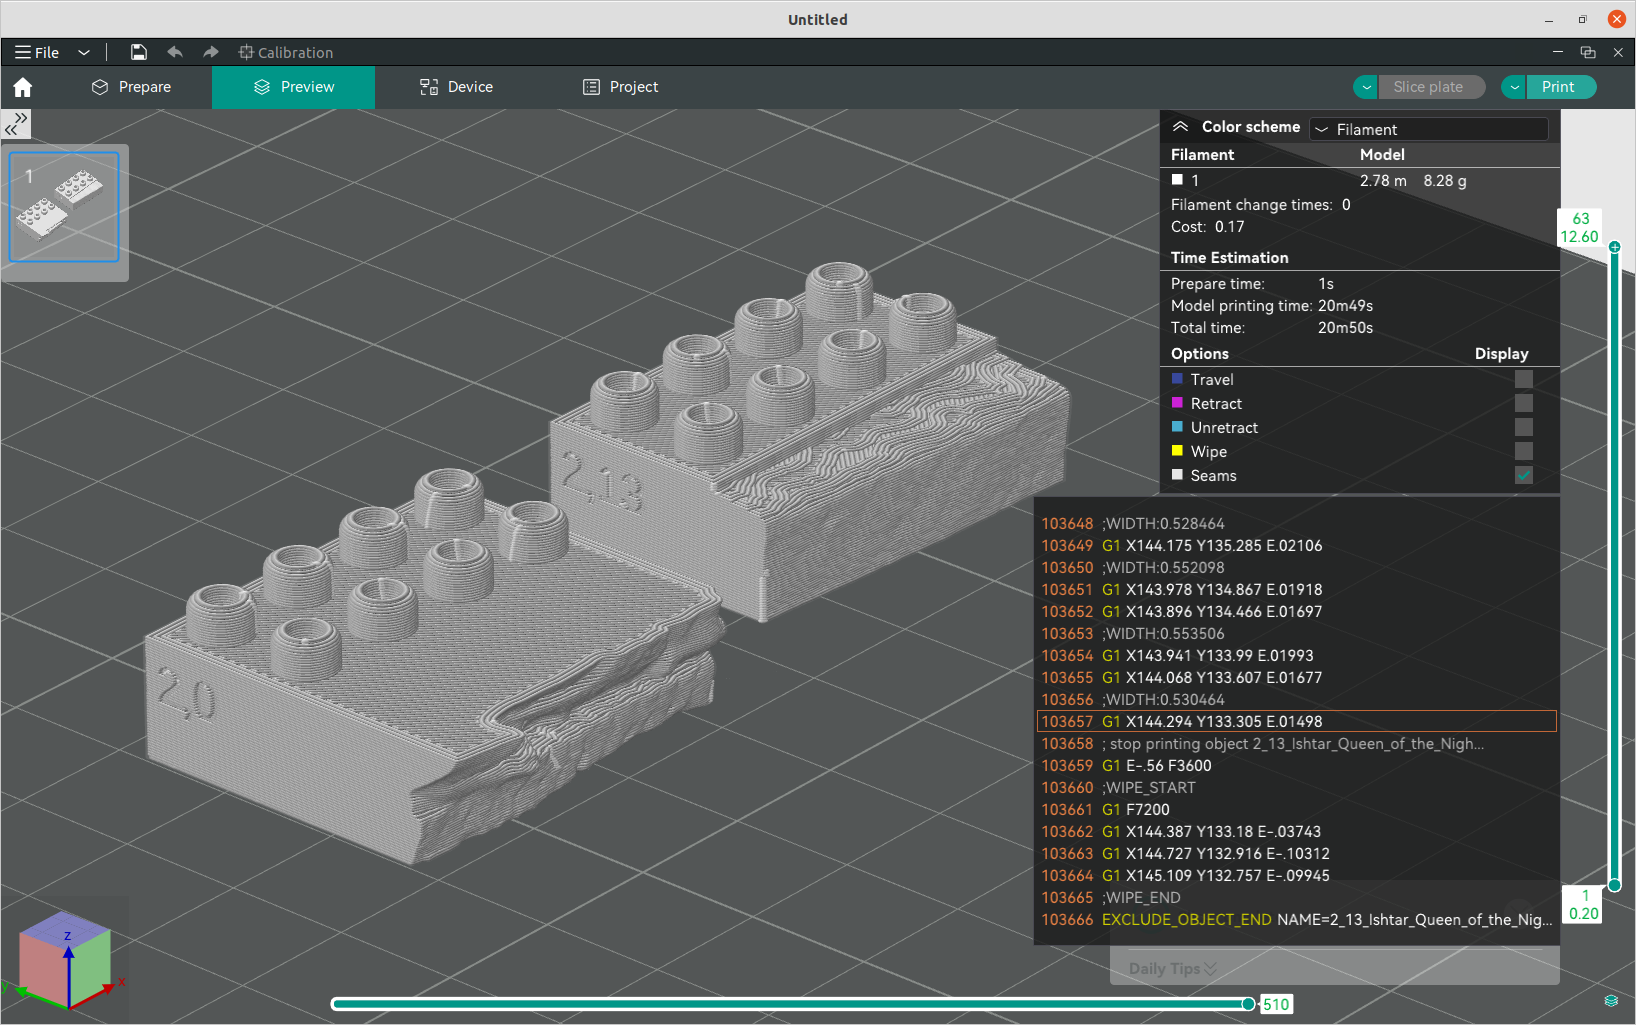Enable Travel display checkbox

pos(1523,379)
